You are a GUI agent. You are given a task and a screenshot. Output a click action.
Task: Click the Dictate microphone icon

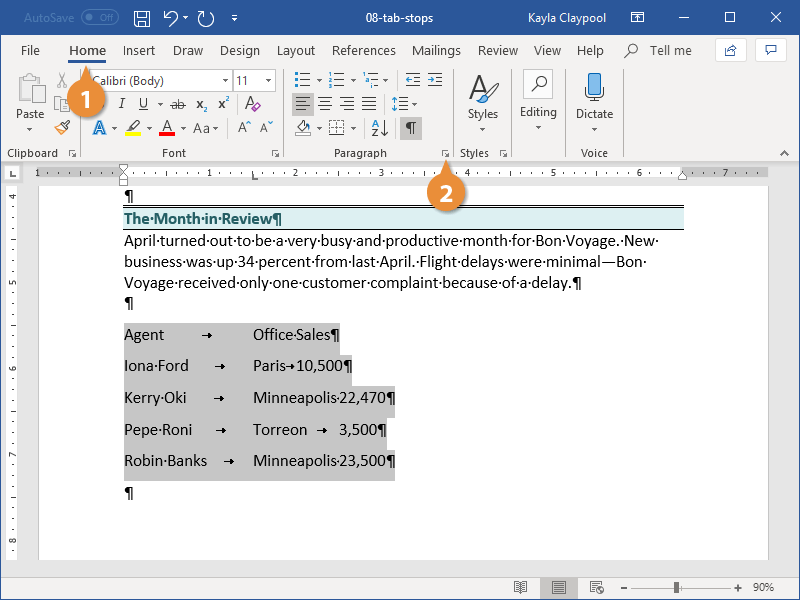tap(594, 89)
